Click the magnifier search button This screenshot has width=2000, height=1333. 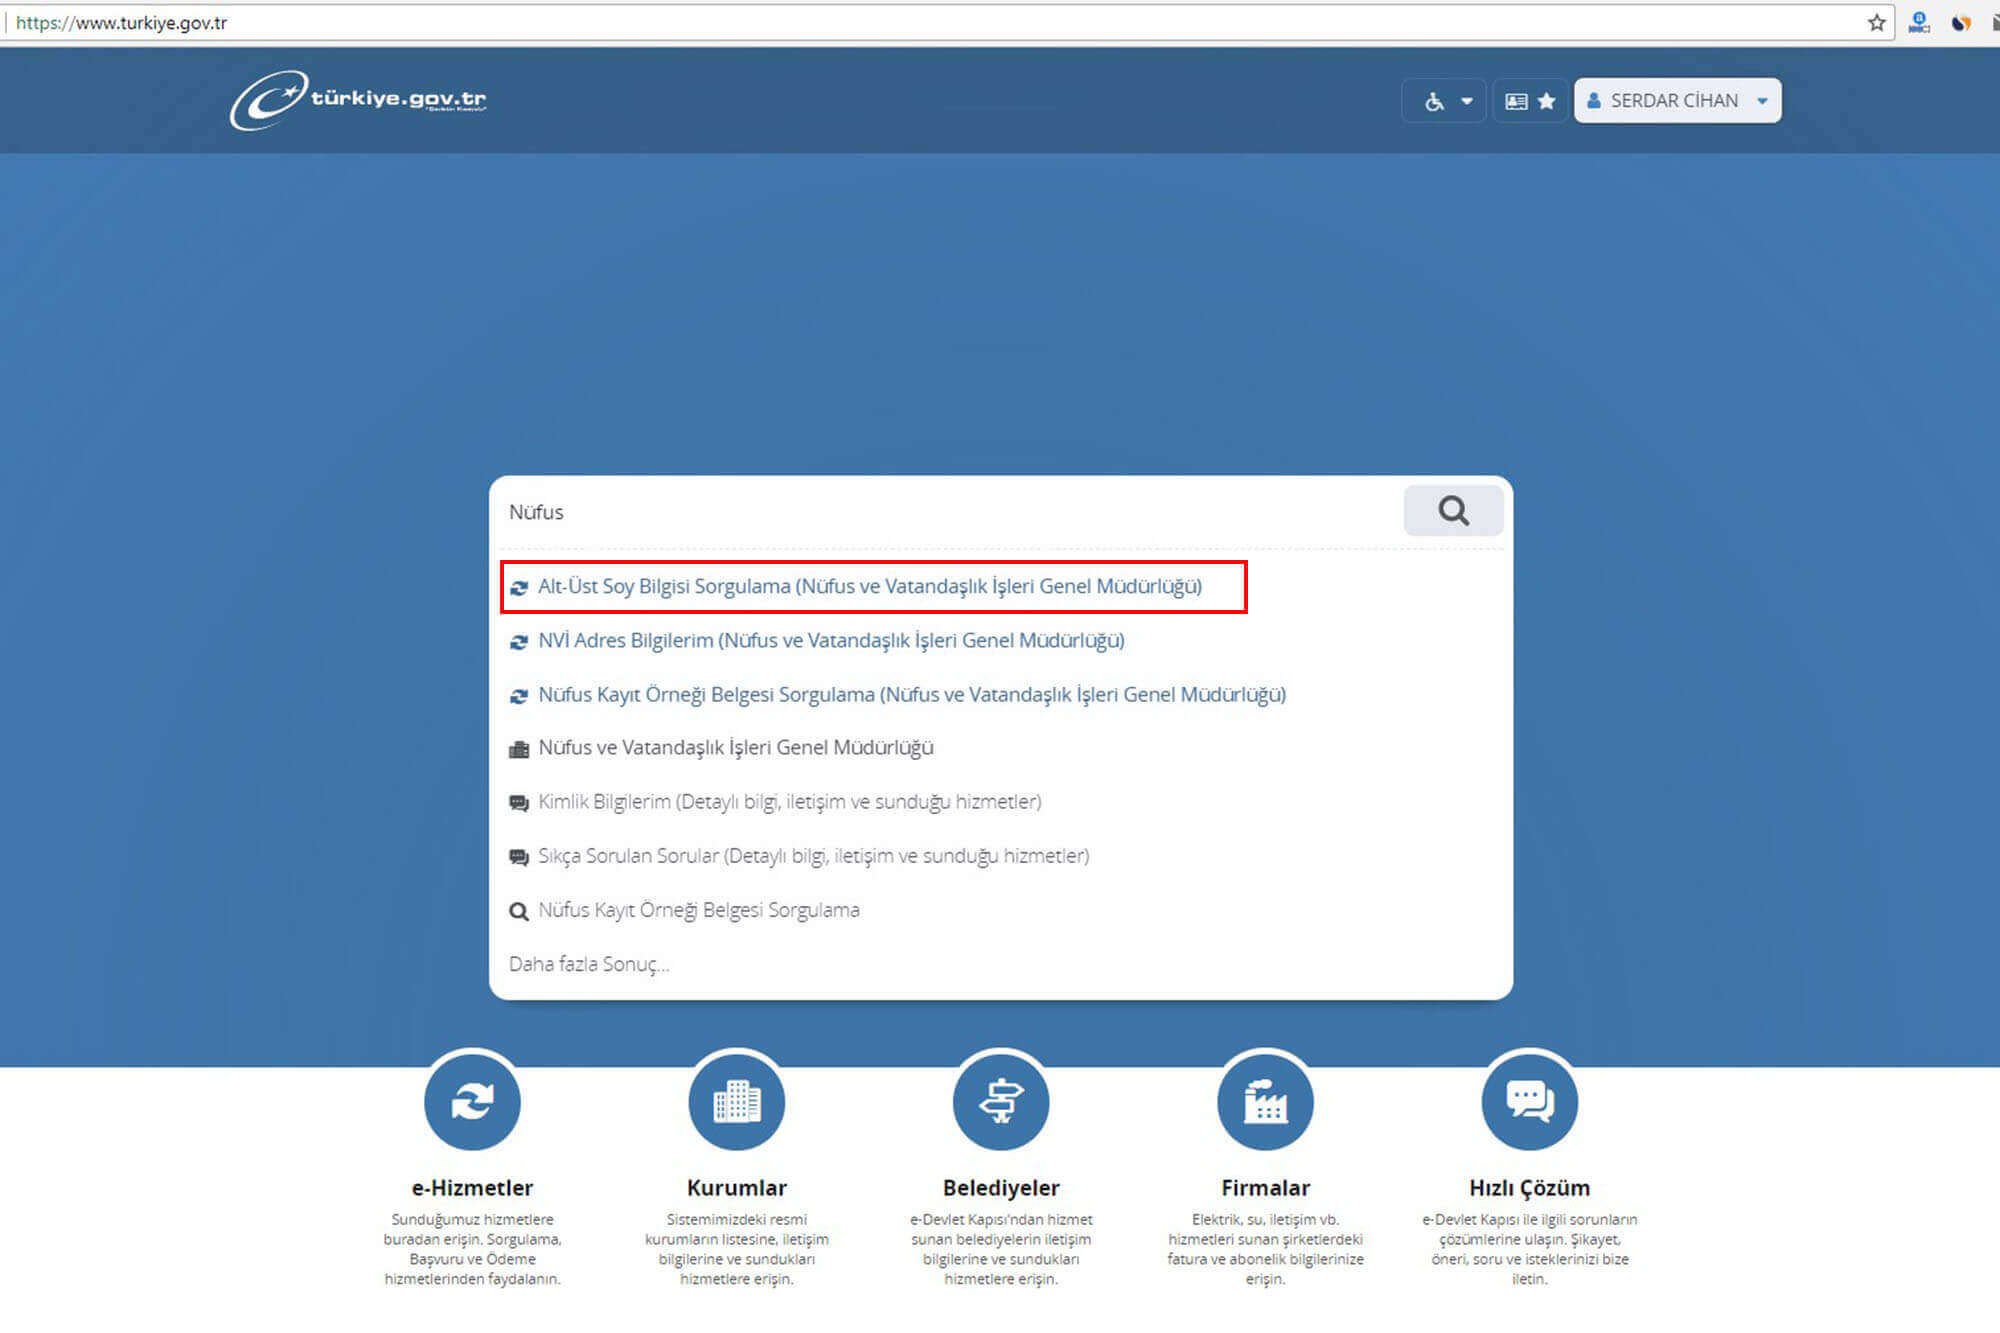point(1453,511)
